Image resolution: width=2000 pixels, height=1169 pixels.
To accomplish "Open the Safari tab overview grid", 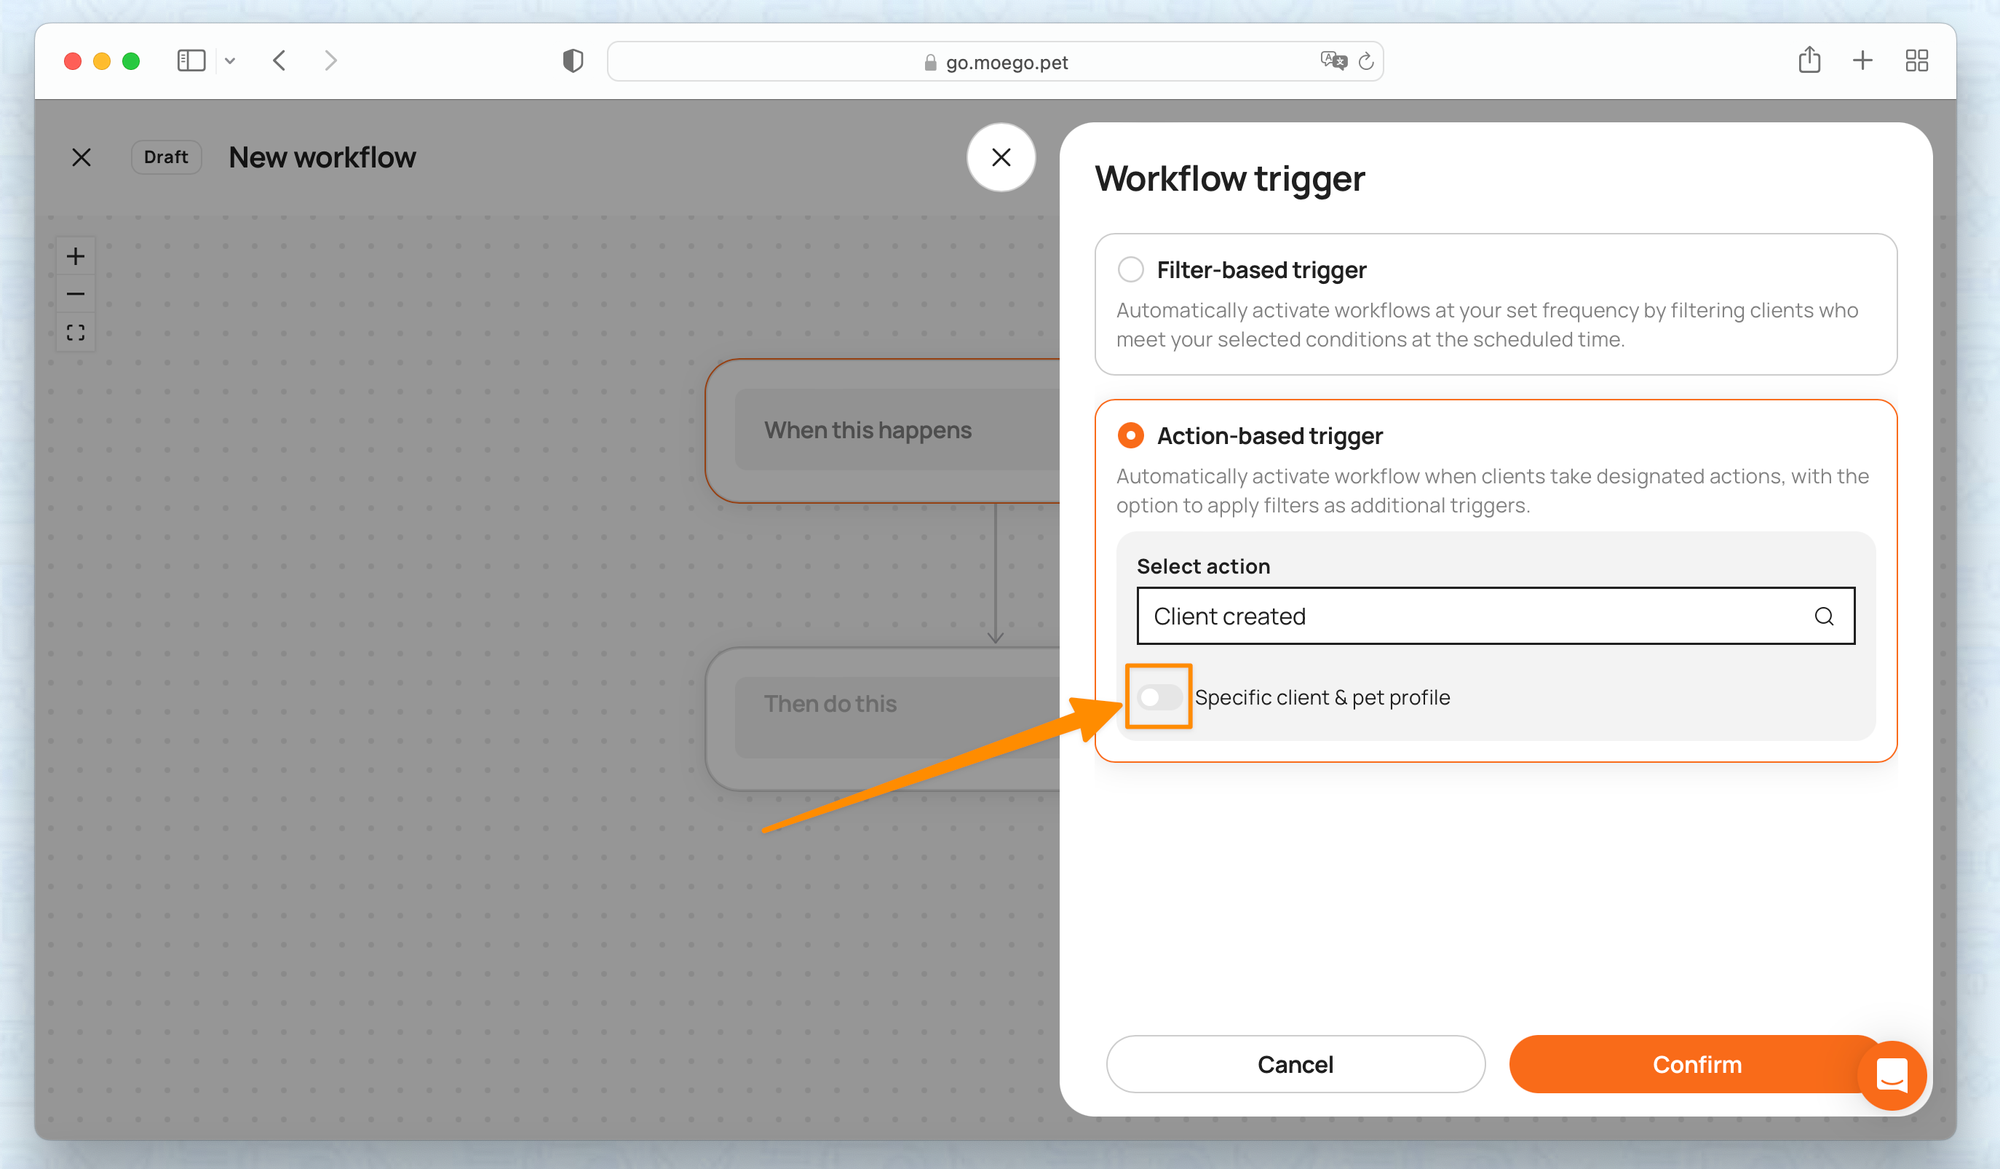I will pos(1916,61).
